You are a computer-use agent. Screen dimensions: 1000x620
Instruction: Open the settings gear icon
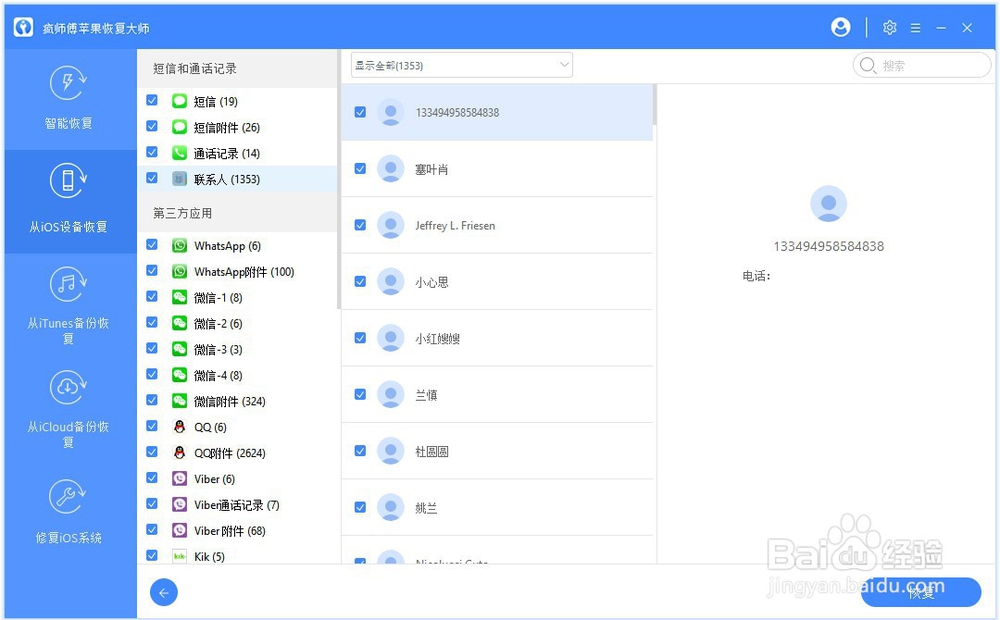[x=890, y=28]
